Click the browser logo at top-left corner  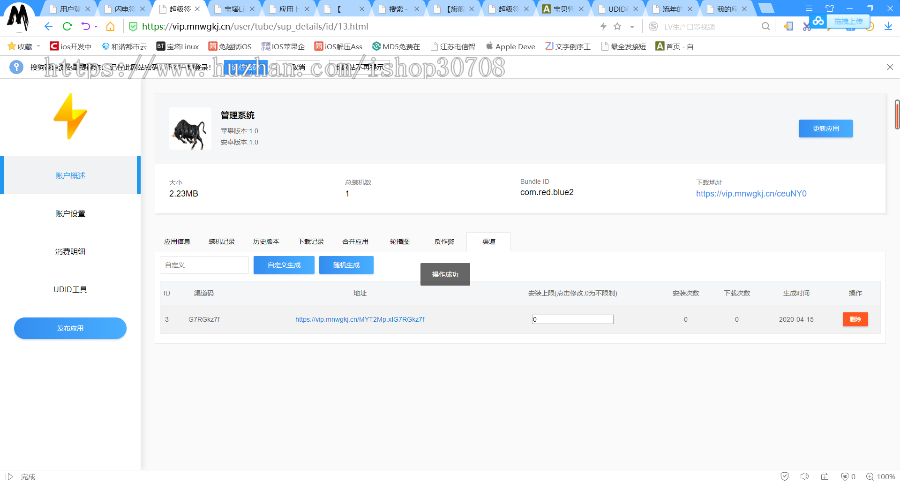pyautogui.click(x=18, y=17)
